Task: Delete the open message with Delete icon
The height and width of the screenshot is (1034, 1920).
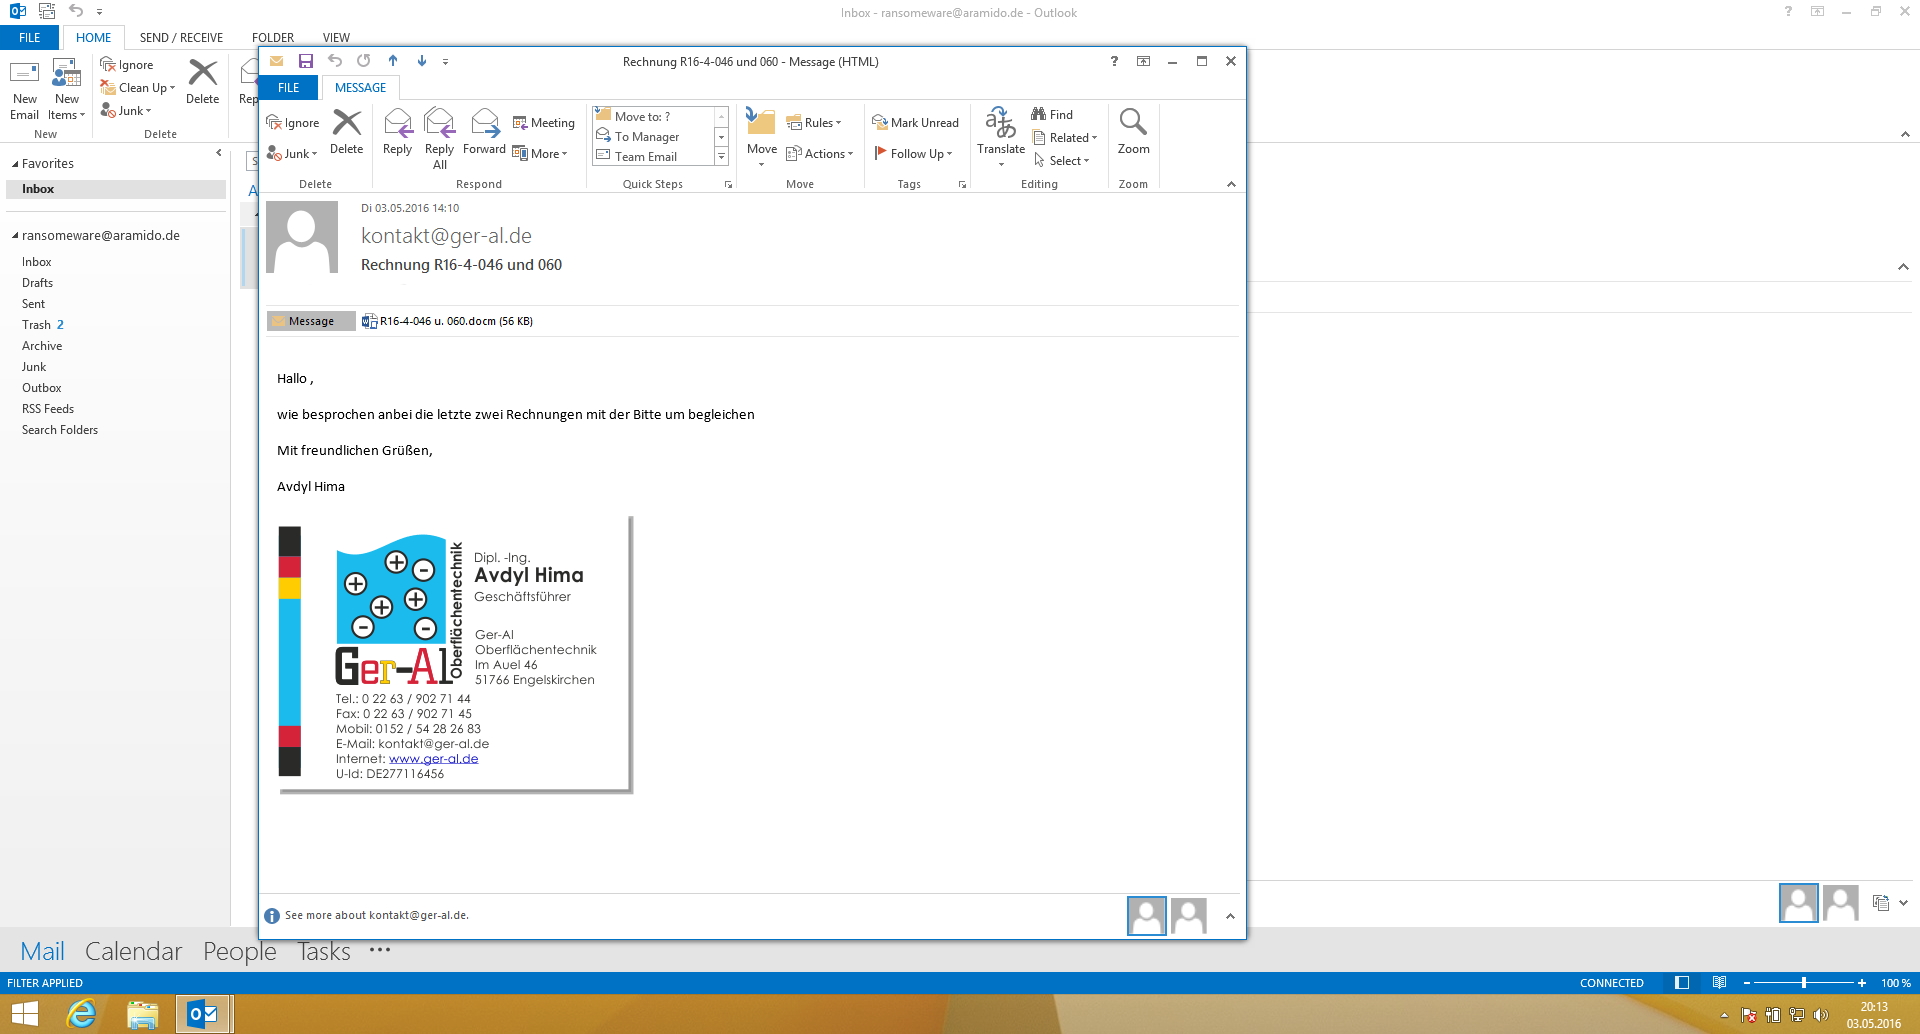Action: click(x=346, y=132)
